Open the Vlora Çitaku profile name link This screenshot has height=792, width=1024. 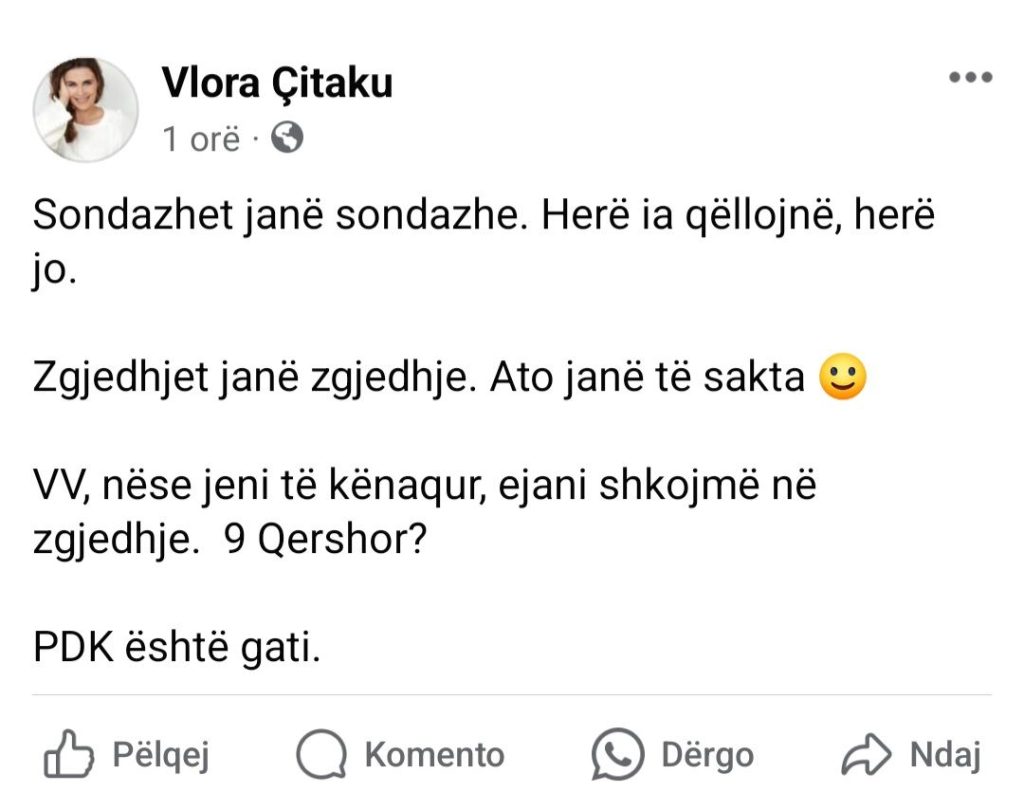tap(277, 83)
